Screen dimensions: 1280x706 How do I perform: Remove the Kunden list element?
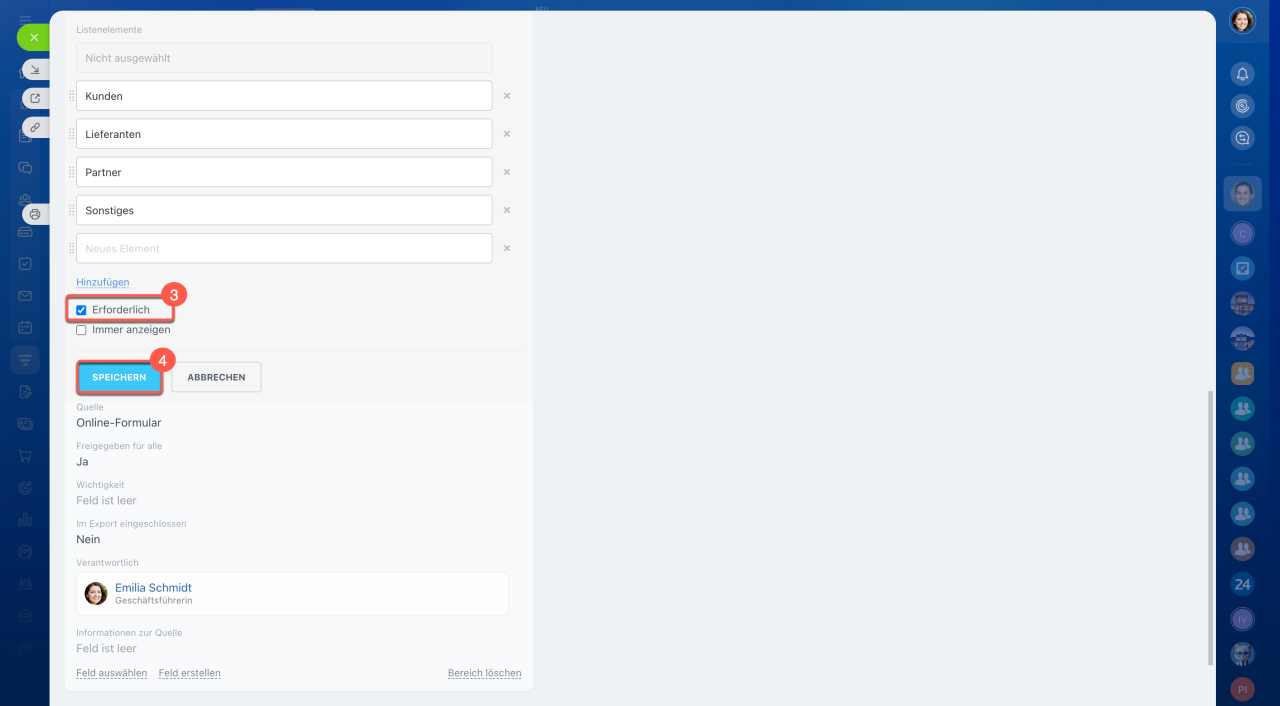(507, 96)
